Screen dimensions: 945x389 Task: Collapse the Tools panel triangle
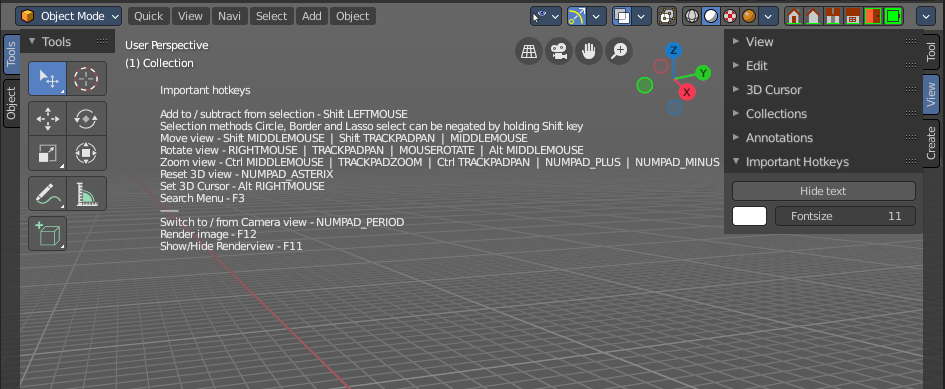[32, 42]
